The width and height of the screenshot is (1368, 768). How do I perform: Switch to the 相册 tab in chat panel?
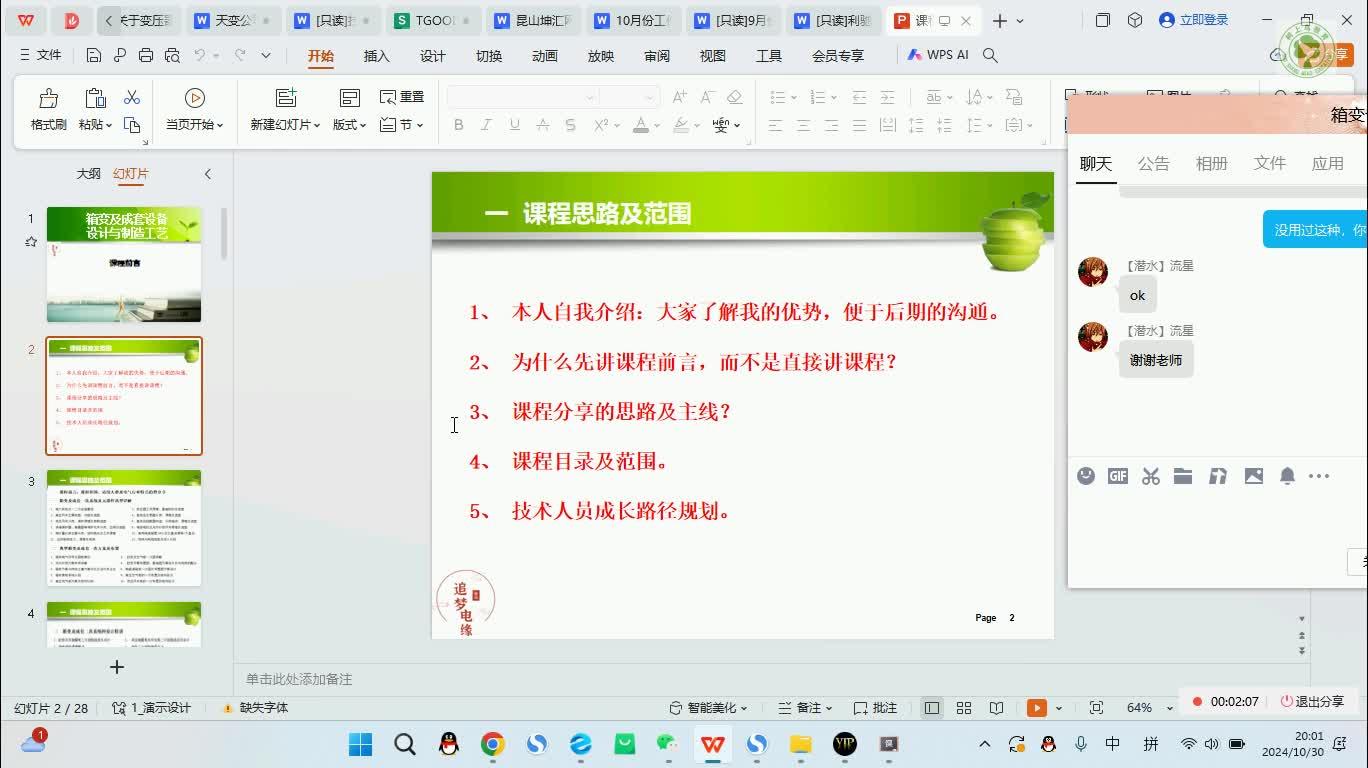point(1212,163)
